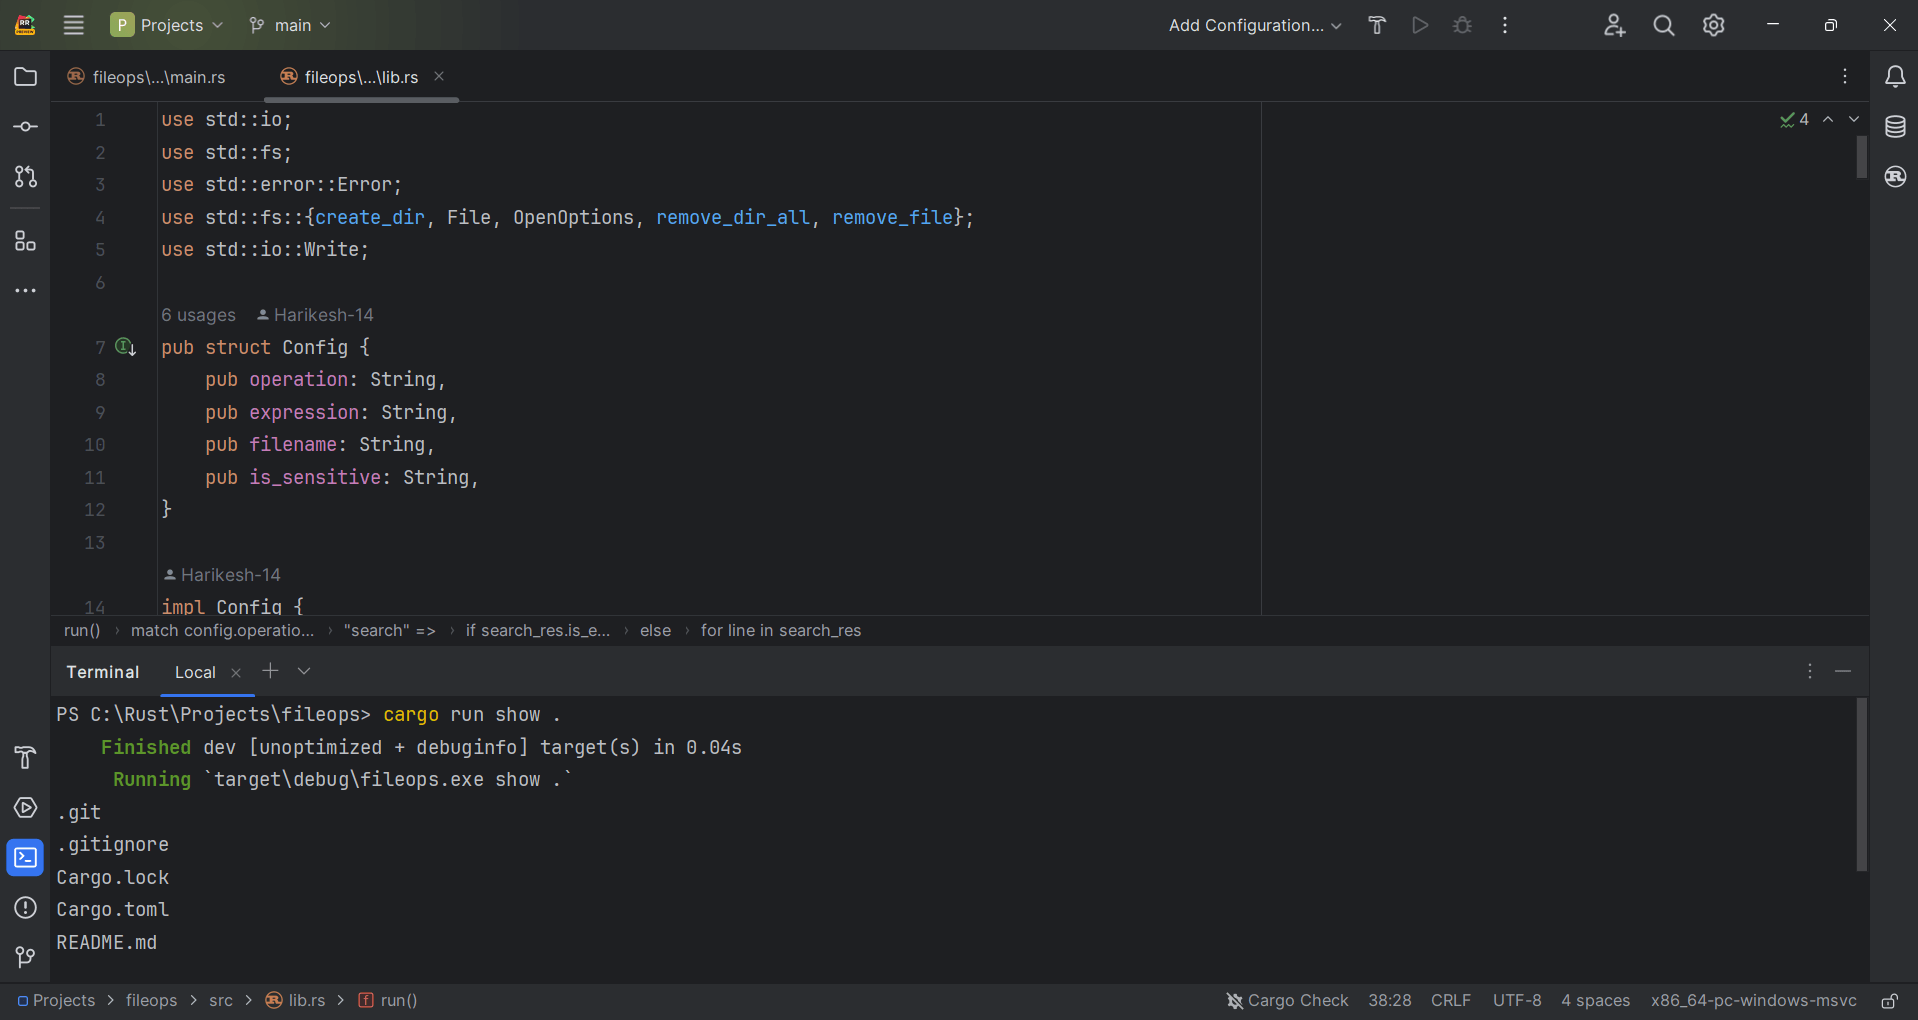The width and height of the screenshot is (1918, 1020).
Task: Expand the Projects dropdown
Action: 167,25
